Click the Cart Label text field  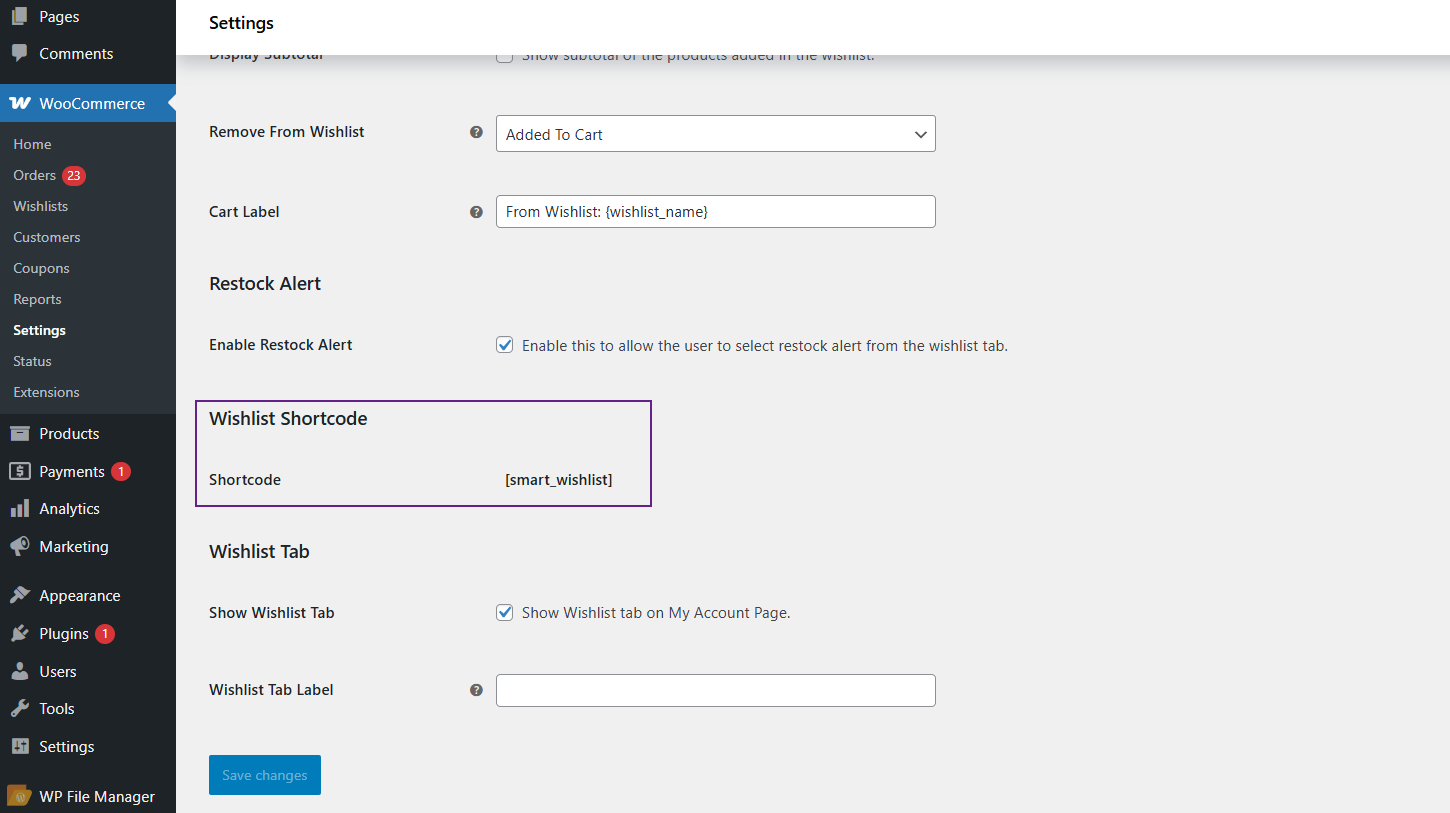715,211
